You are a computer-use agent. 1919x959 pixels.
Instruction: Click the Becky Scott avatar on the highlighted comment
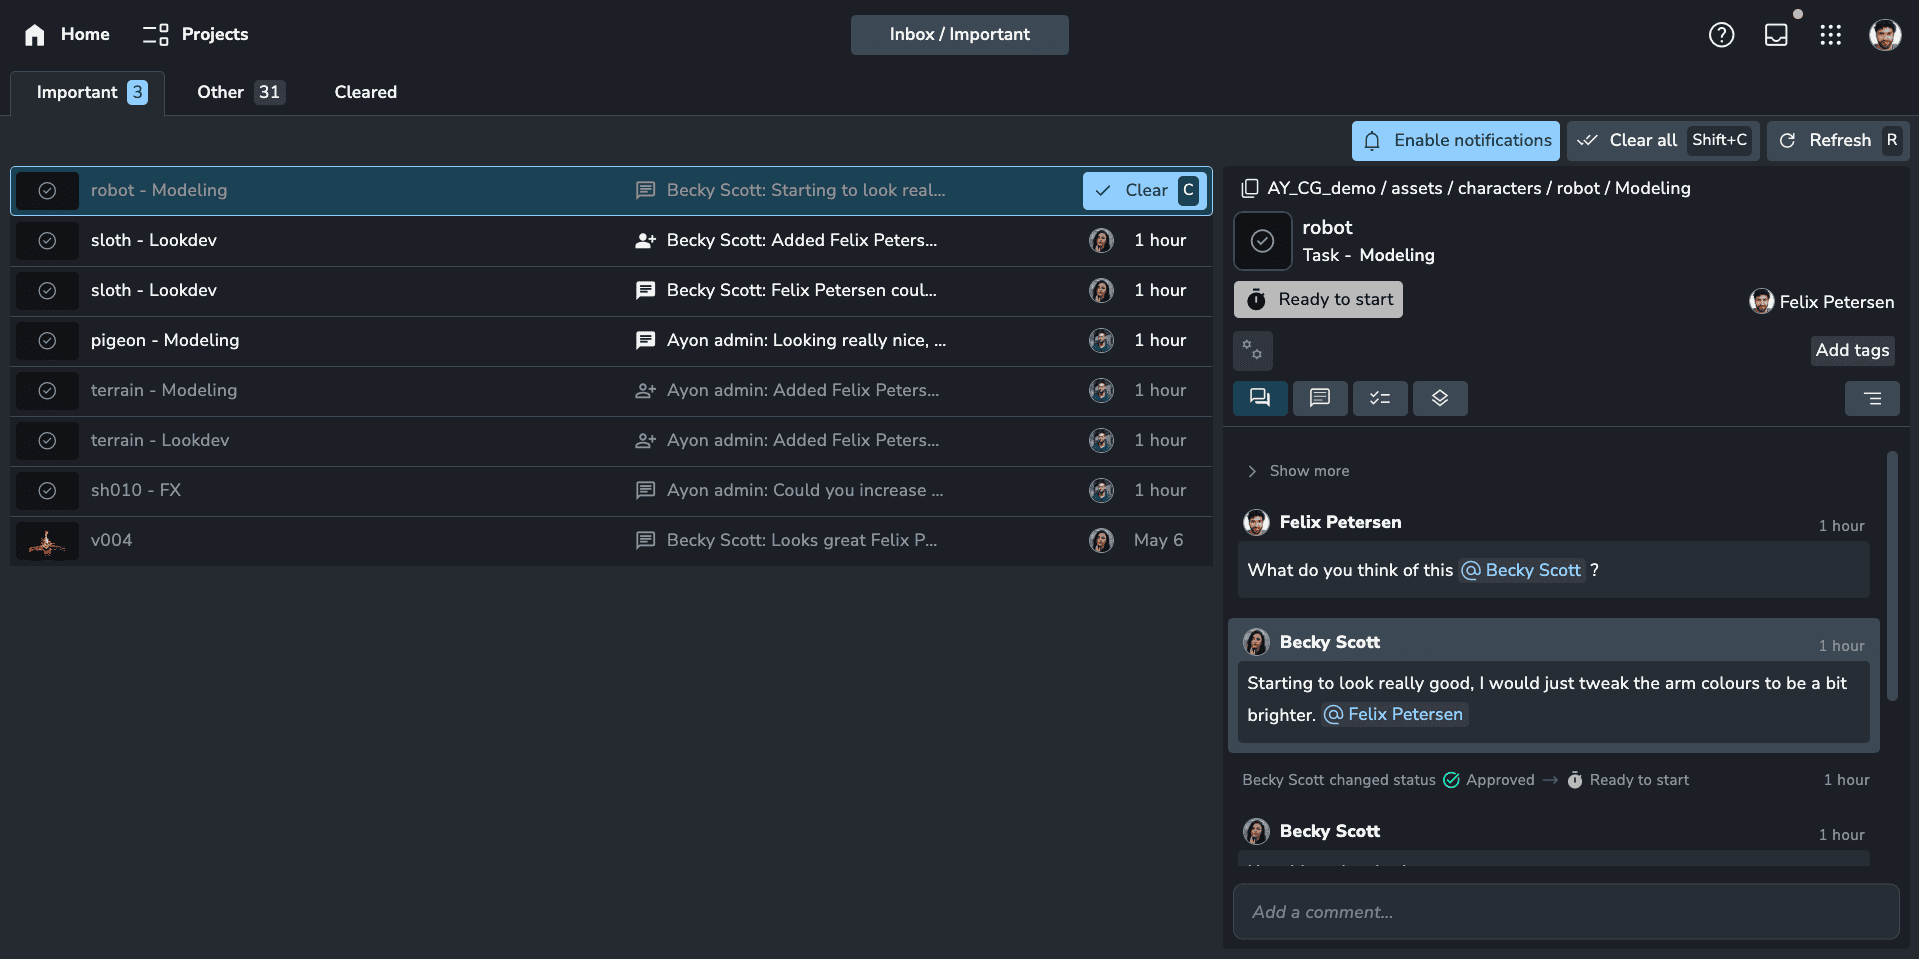(x=1256, y=642)
